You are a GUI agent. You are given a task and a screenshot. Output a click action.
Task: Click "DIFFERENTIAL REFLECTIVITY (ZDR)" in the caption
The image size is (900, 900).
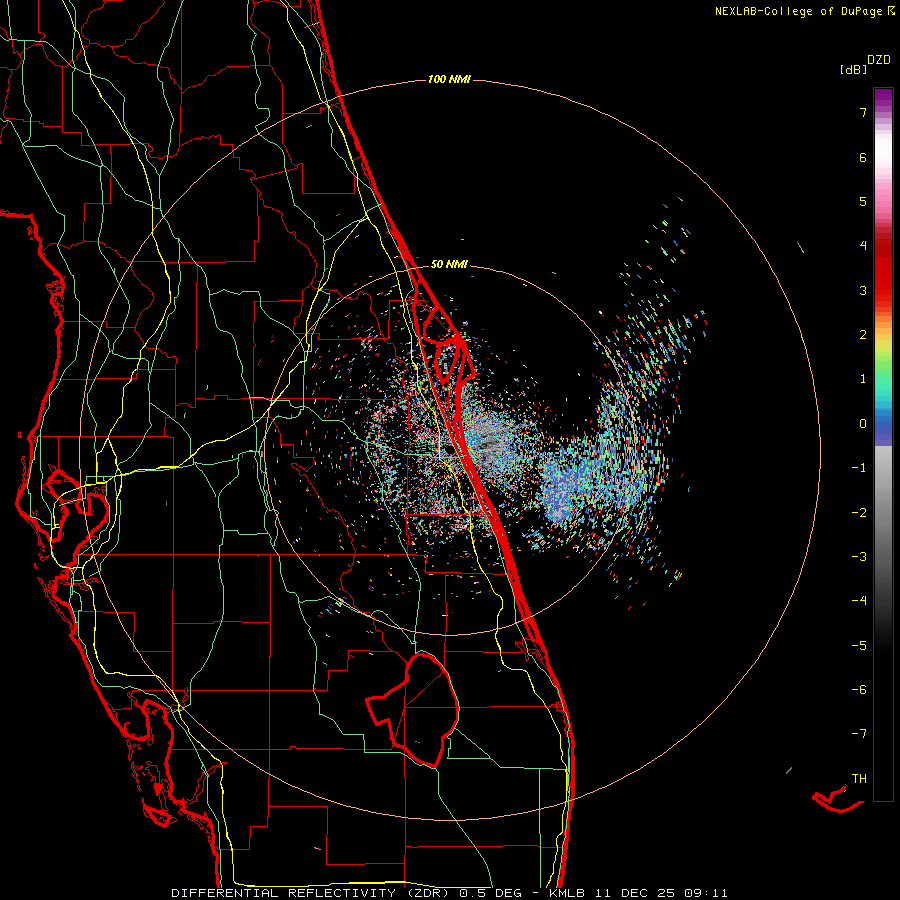click(x=313, y=893)
